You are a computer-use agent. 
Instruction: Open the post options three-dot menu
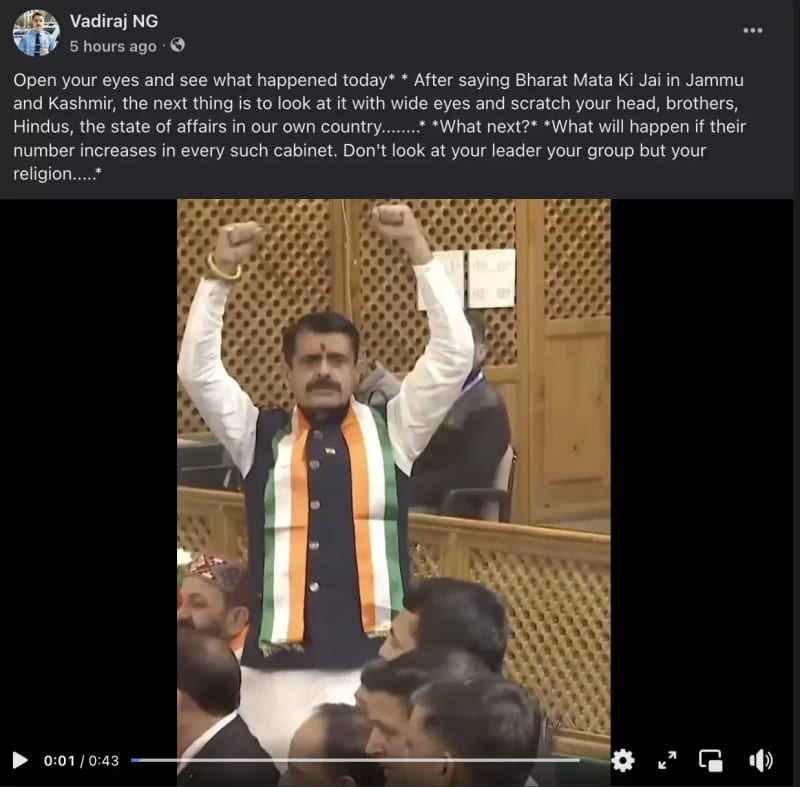pyautogui.click(x=753, y=31)
